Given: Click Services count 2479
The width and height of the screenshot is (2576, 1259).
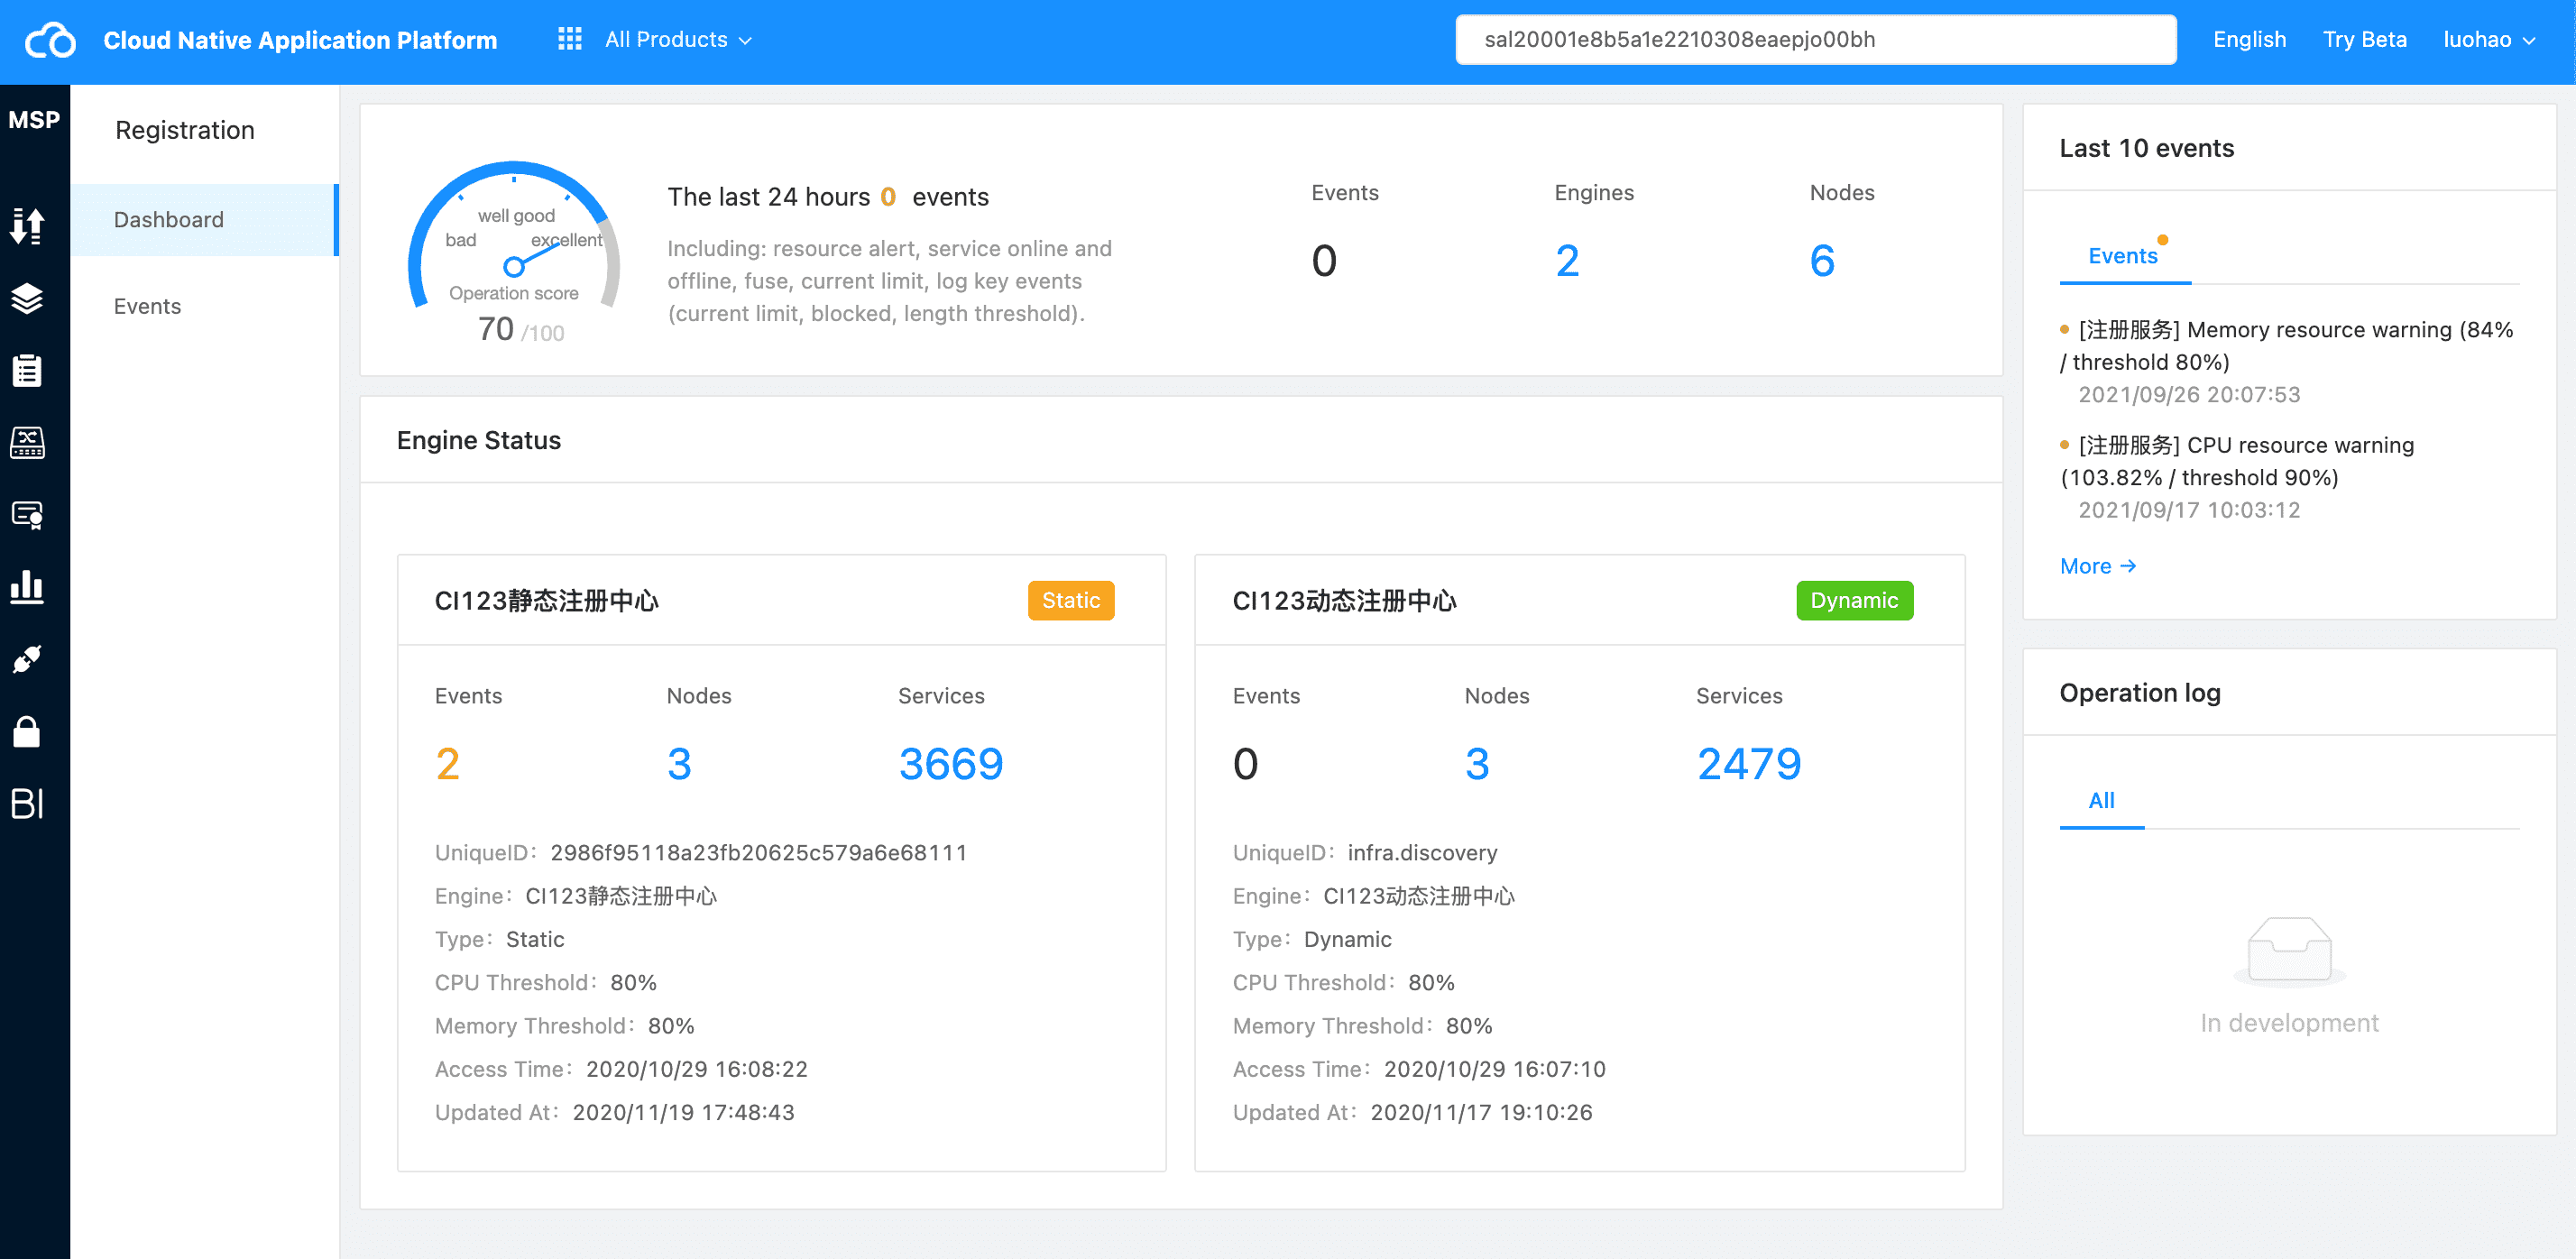Looking at the screenshot, I should tap(1748, 764).
